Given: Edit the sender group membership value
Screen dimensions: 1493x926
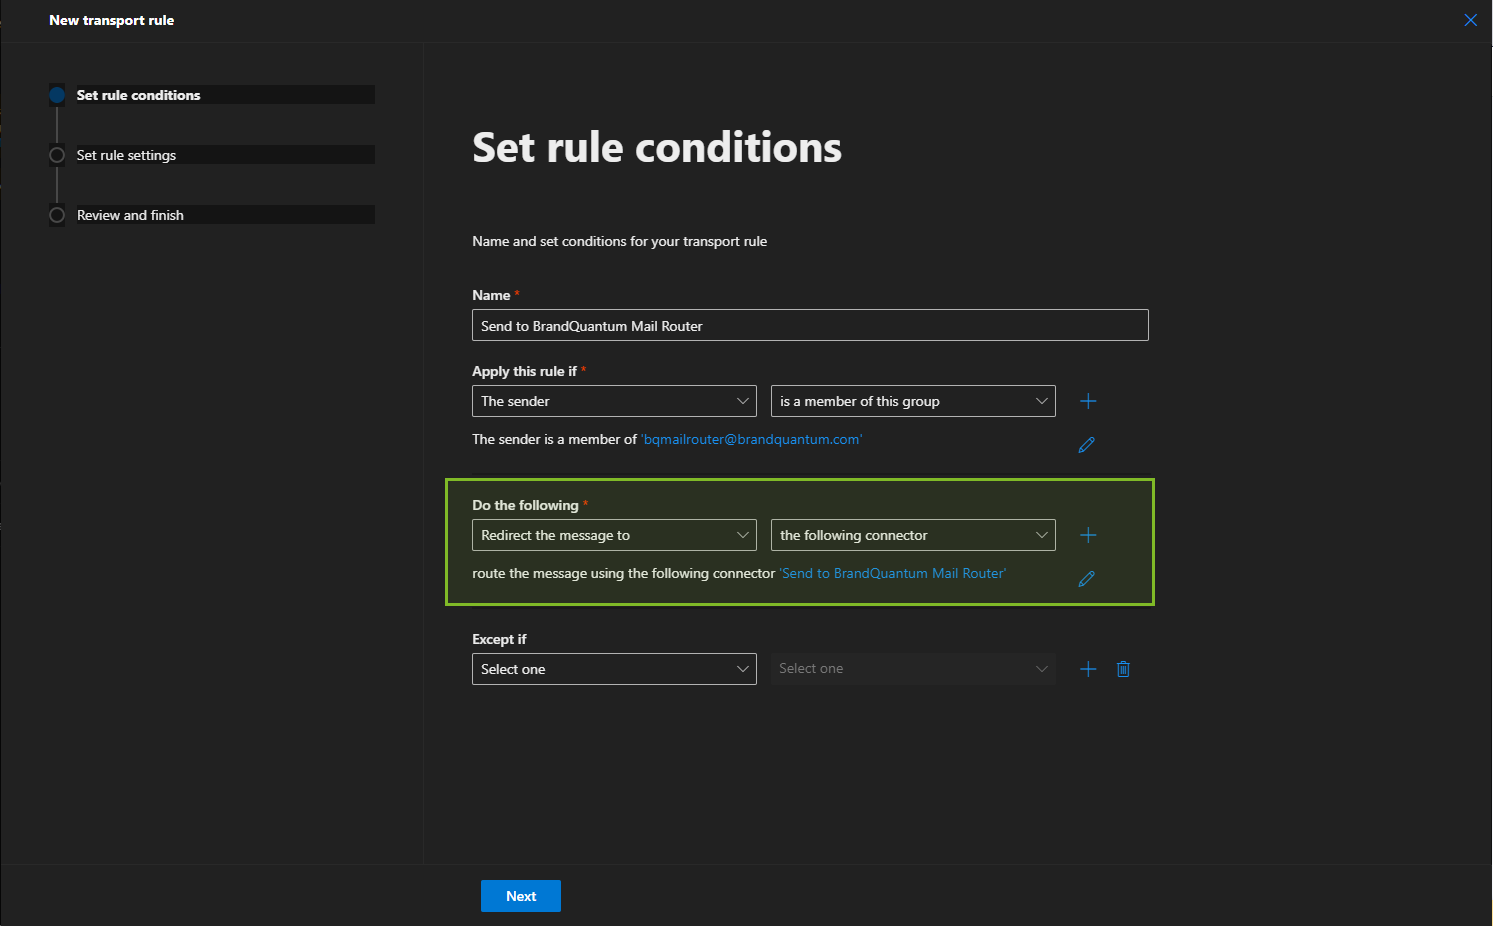Looking at the screenshot, I should point(1086,445).
